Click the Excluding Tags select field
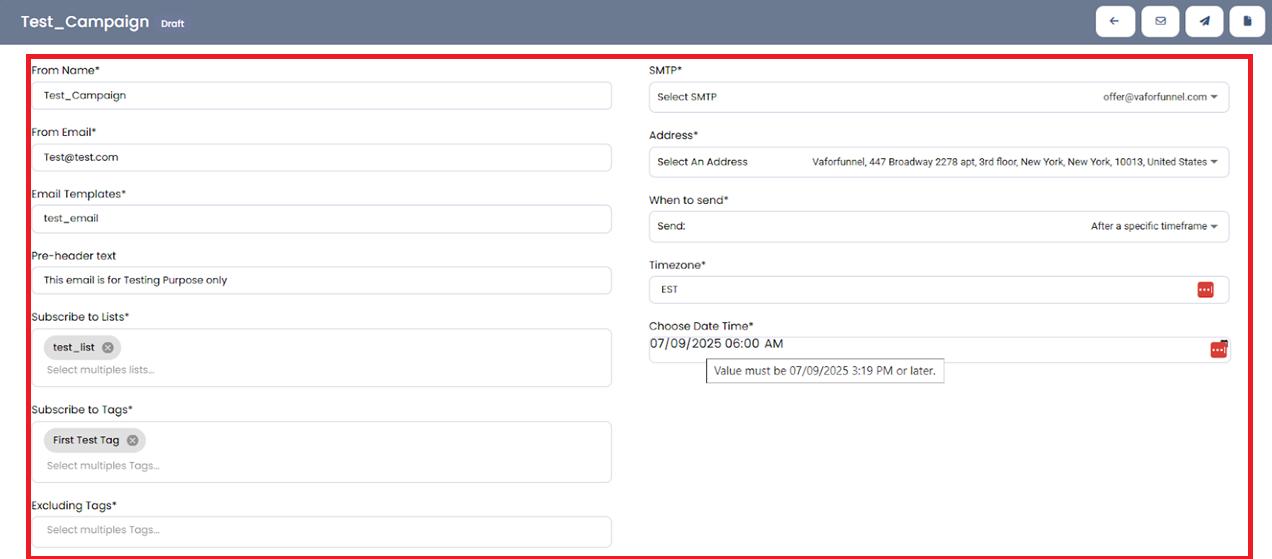 321,530
